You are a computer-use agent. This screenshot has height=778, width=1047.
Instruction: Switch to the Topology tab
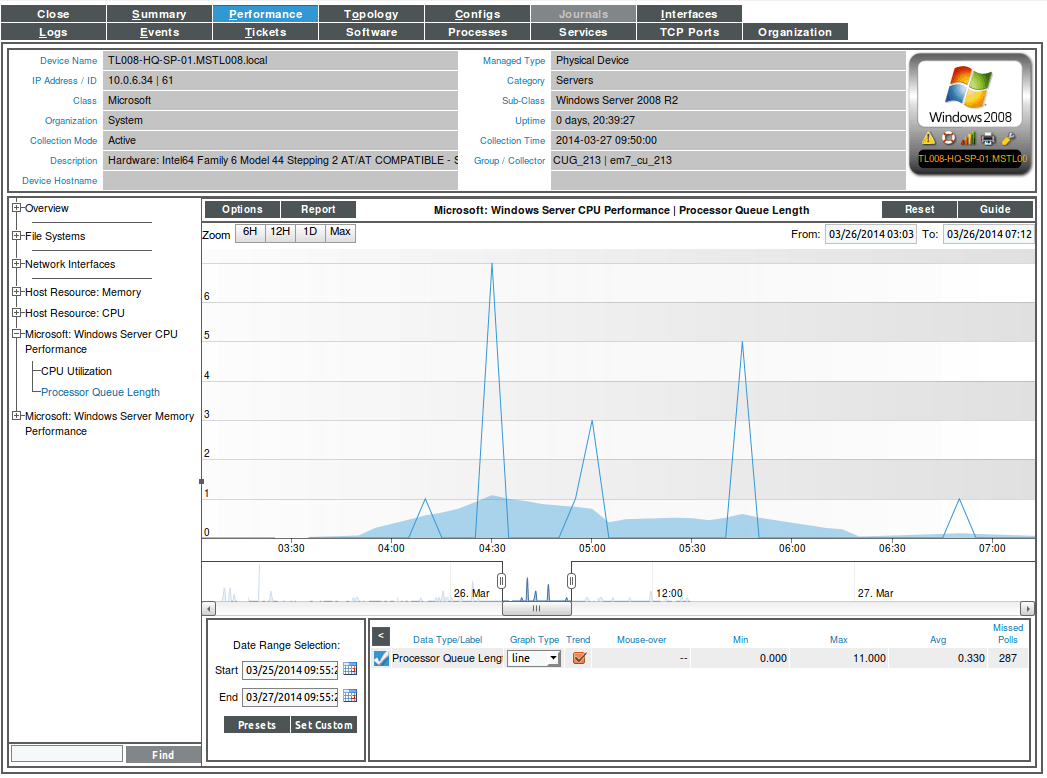point(371,13)
